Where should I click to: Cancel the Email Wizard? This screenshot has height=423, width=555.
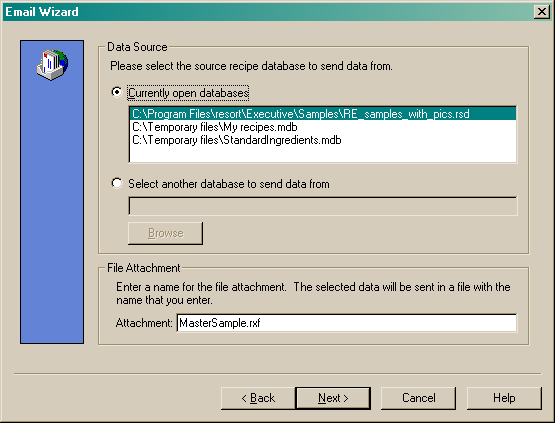tap(418, 398)
